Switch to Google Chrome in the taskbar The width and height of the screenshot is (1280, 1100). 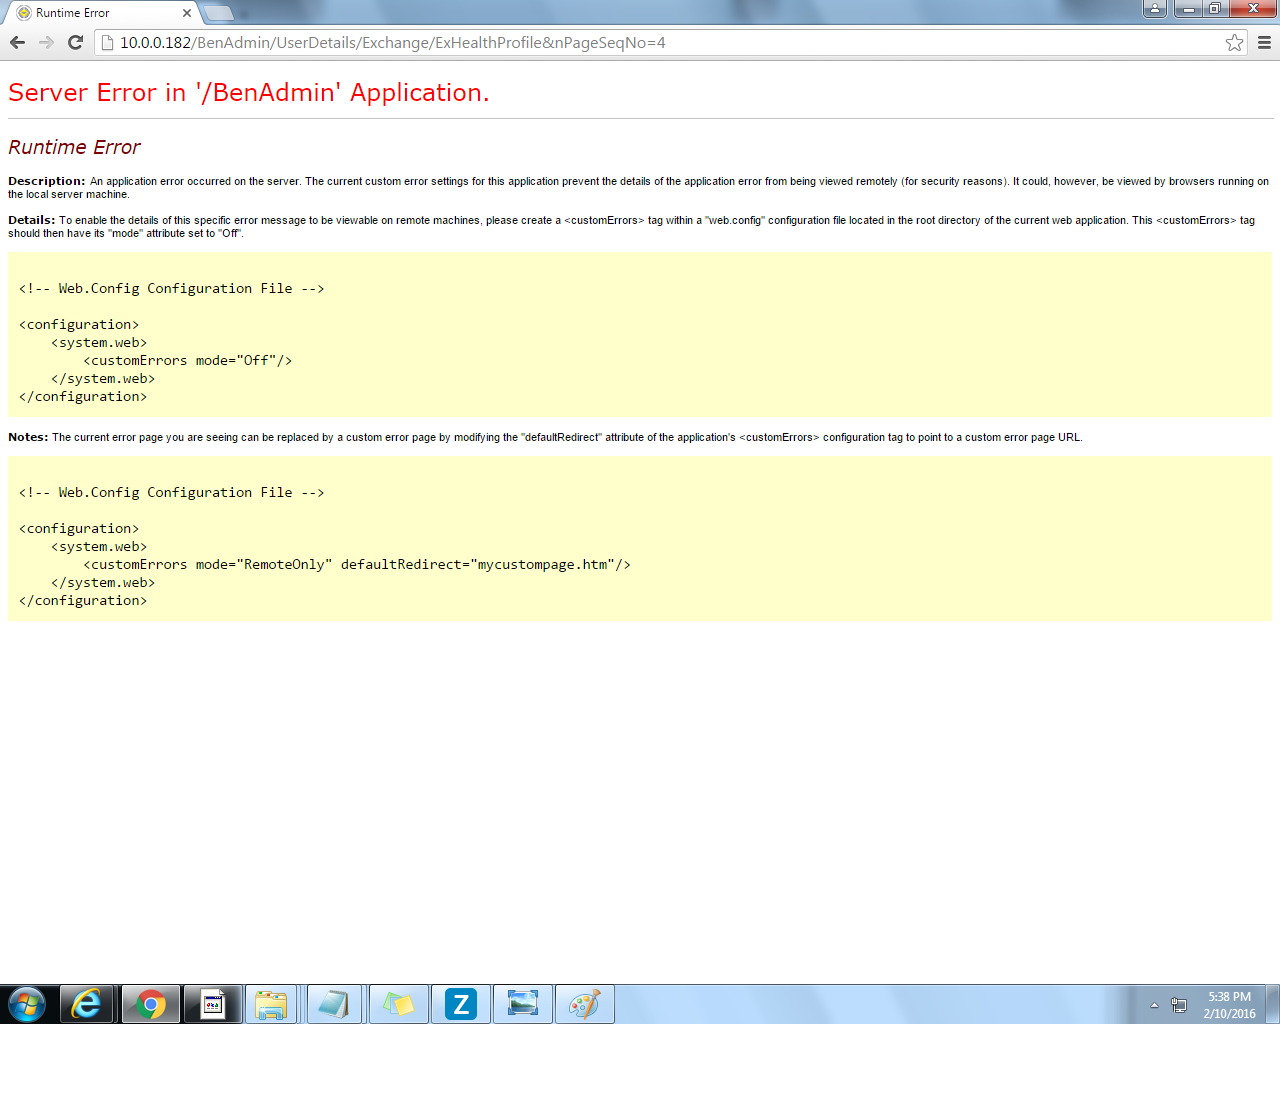pos(151,1004)
